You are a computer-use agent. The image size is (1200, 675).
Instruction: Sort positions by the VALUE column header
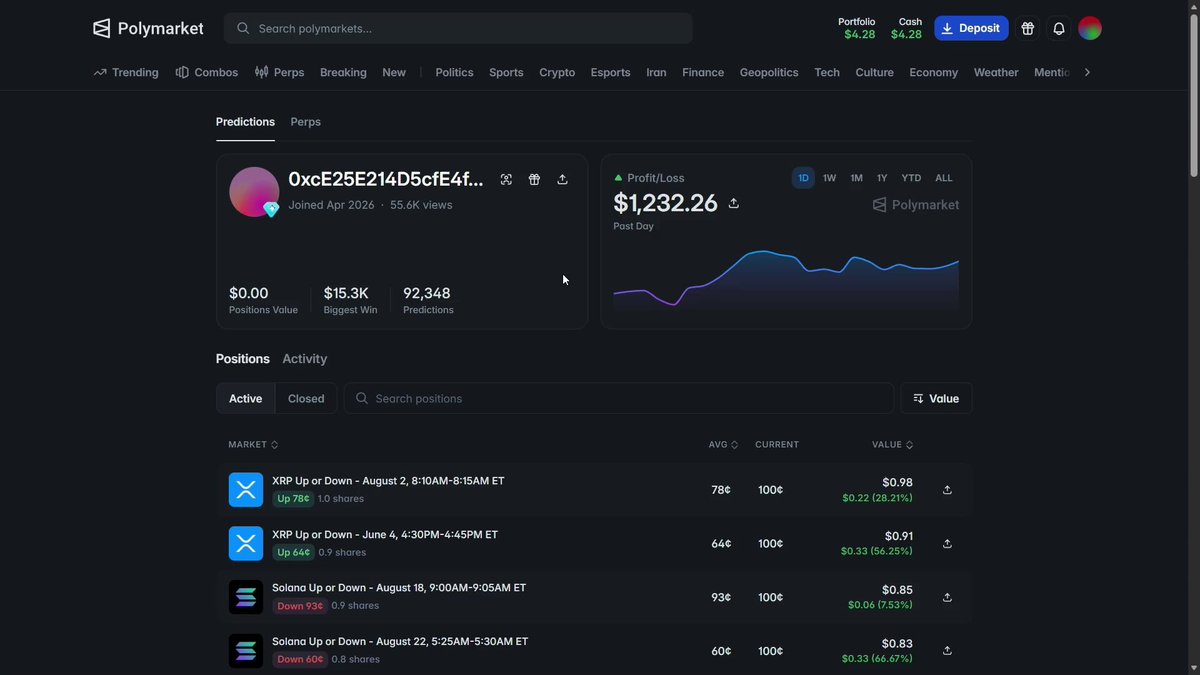click(x=892, y=445)
